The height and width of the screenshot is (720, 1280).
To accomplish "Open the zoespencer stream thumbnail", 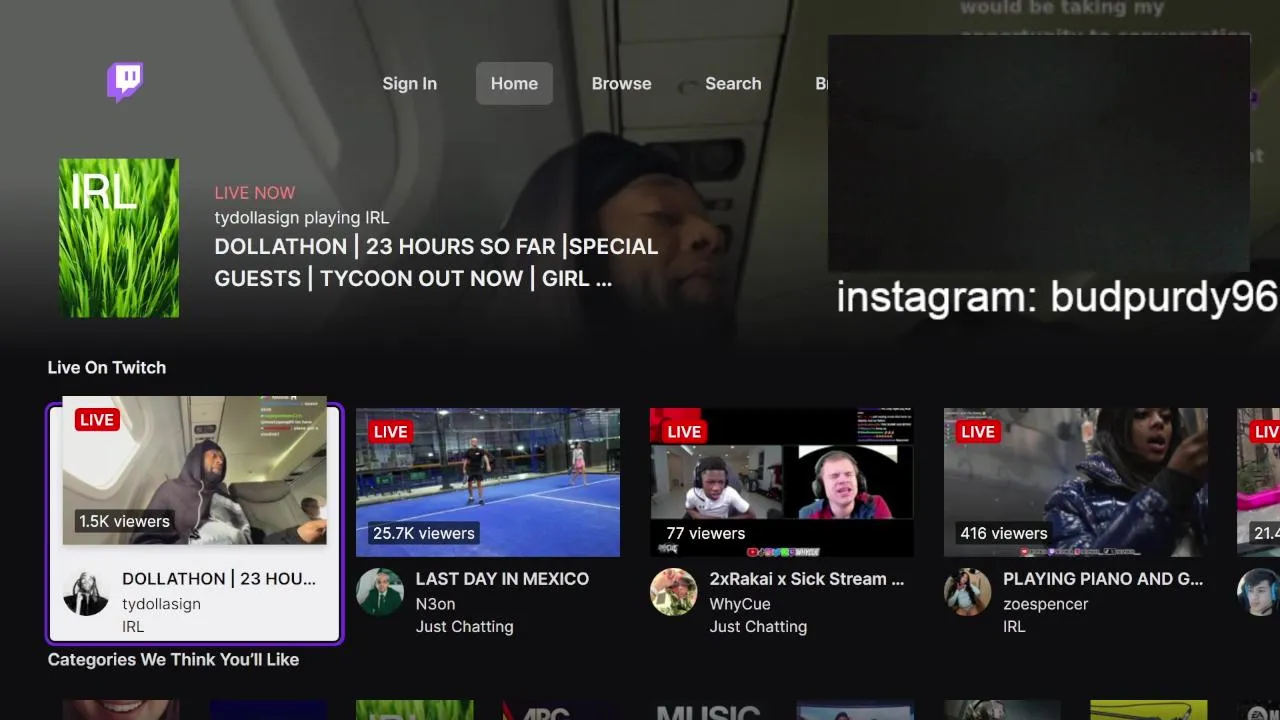I will tap(1076, 482).
